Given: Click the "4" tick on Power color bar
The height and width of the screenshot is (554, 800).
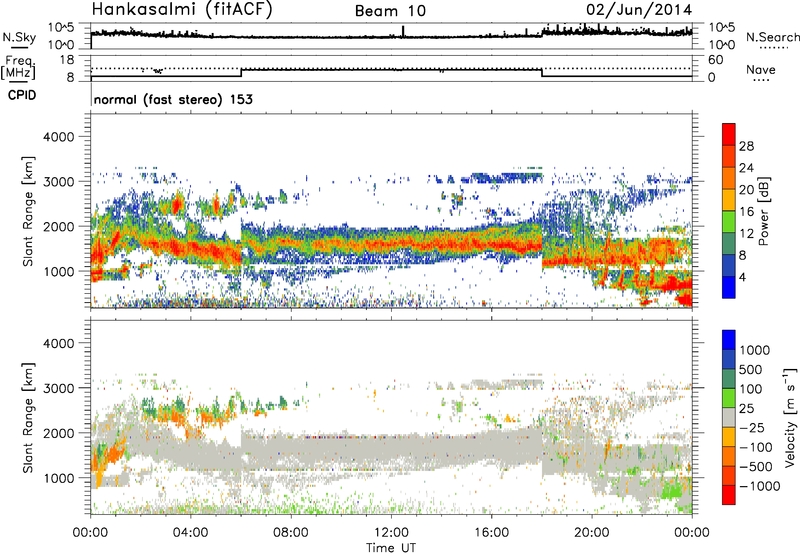Looking at the screenshot, I should (742, 277).
